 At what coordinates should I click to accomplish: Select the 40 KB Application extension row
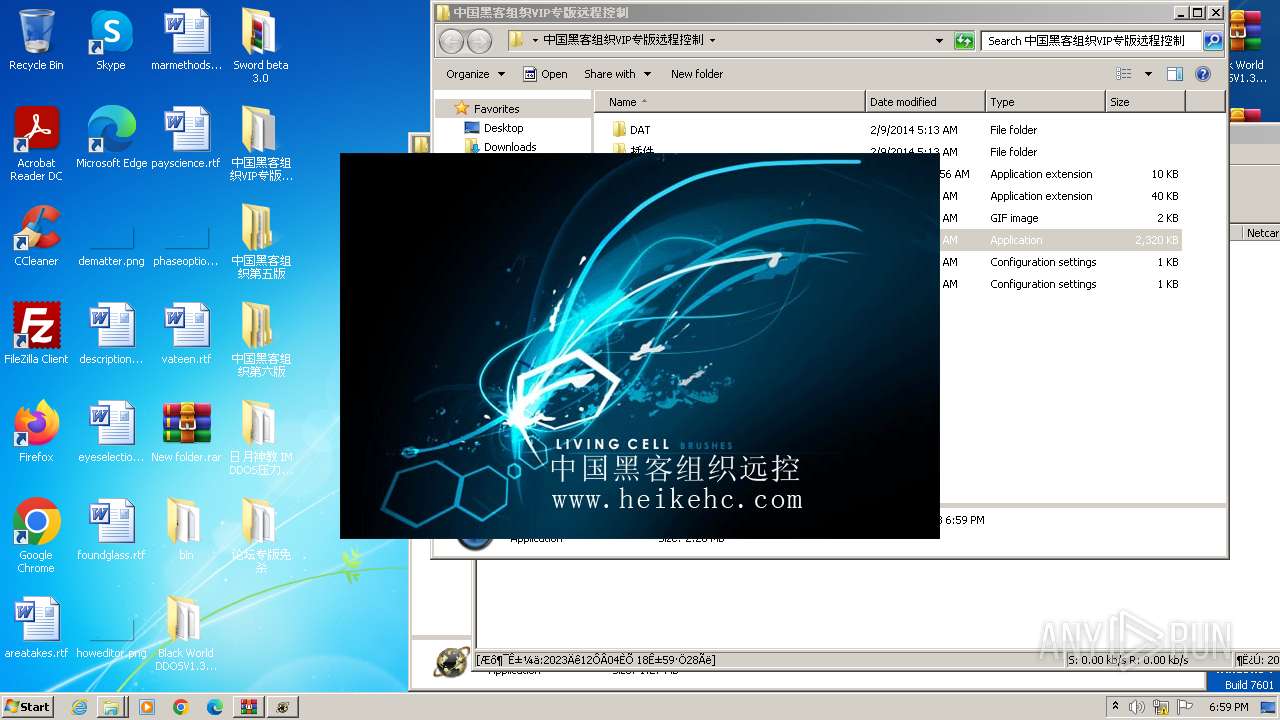(1061, 196)
